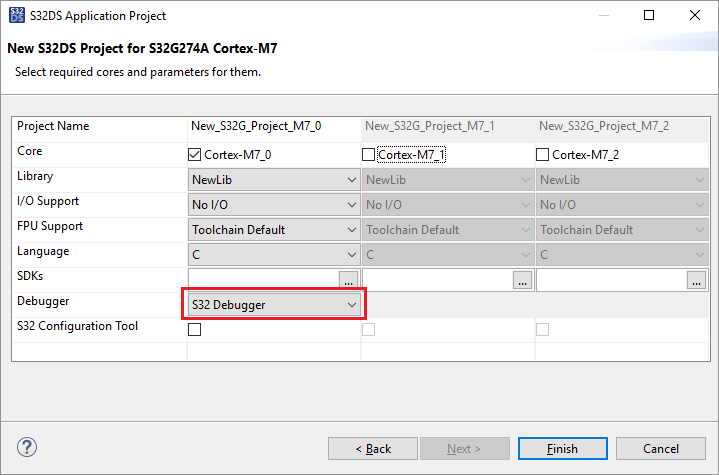
Task: Expand the No I/O support dropdown
Action: (273, 205)
